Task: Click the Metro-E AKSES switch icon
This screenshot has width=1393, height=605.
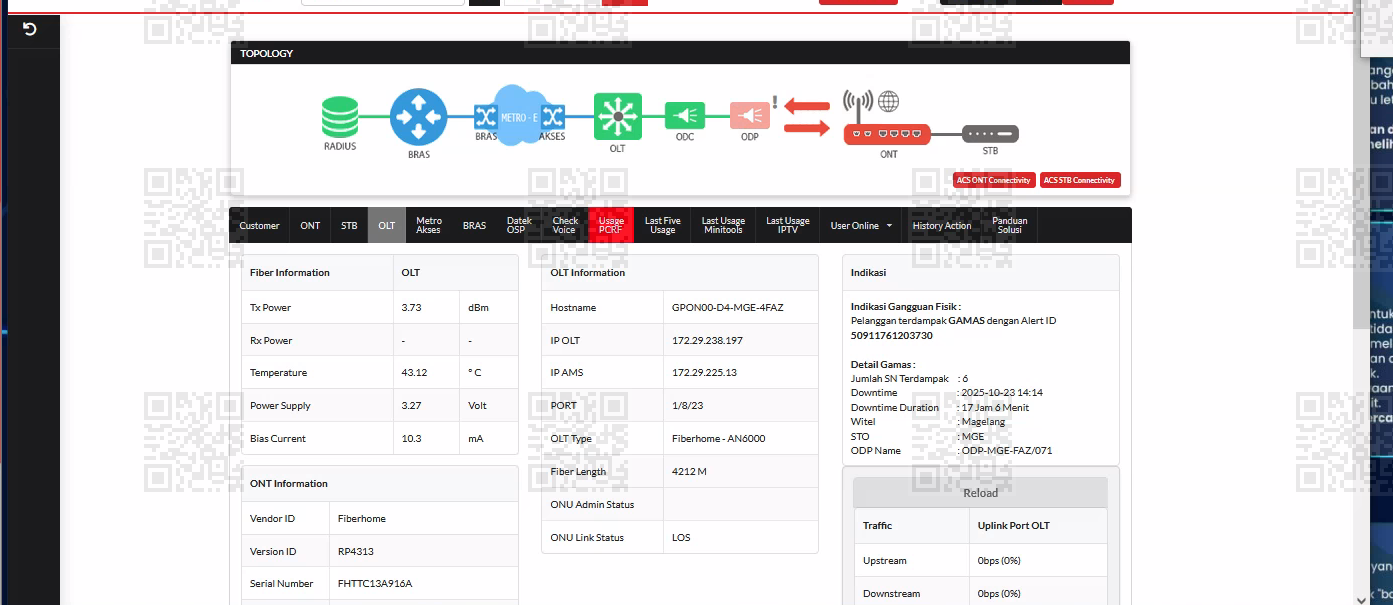Action: tap(552, 116)
